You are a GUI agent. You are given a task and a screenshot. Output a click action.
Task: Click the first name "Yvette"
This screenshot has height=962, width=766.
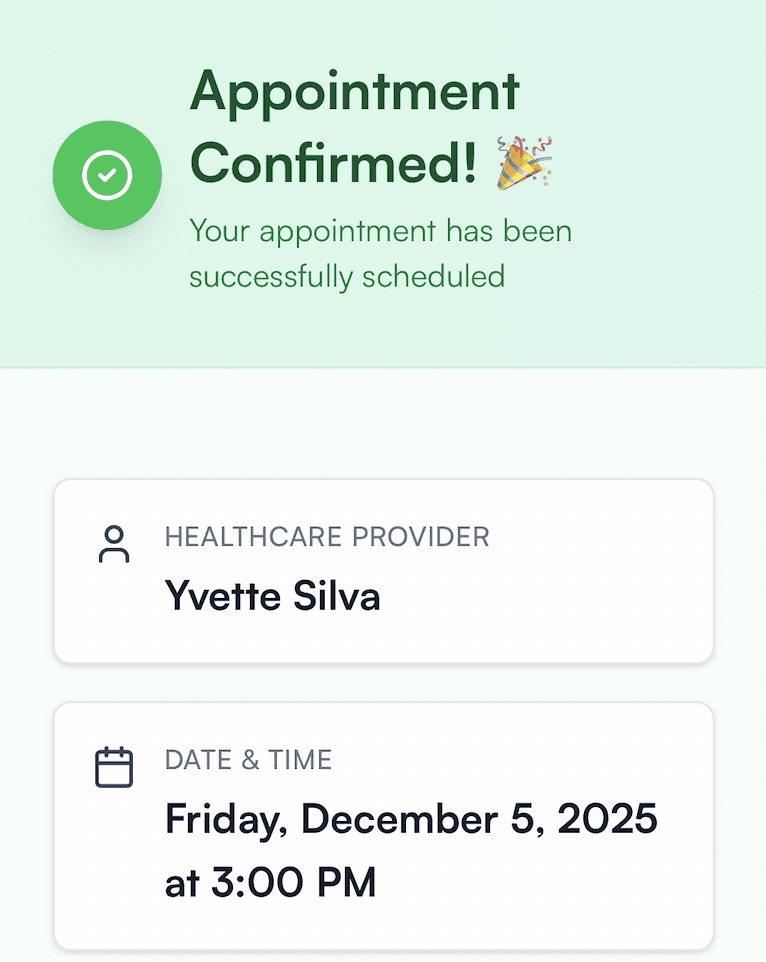click(x=223, y=596)
